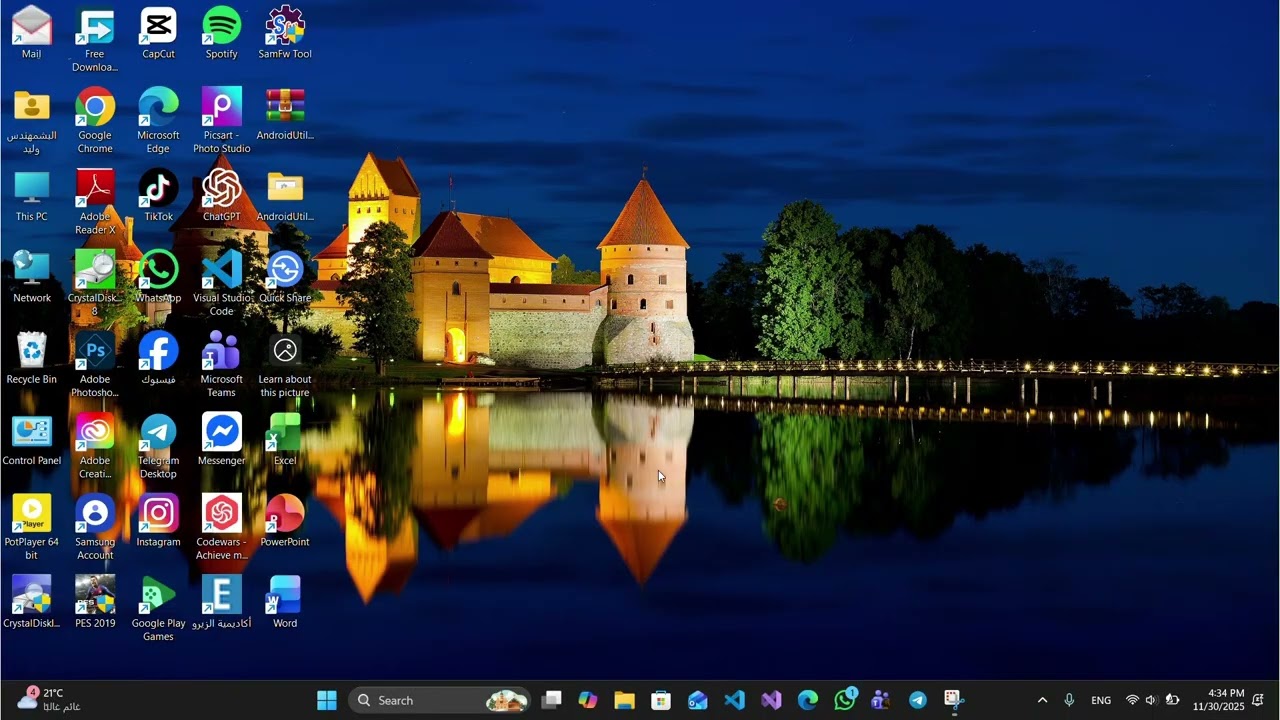Open the Control Panel shortcut
Image resolution: width=1280 pixels, height=720 pixels.
click(x=31, y=440)
